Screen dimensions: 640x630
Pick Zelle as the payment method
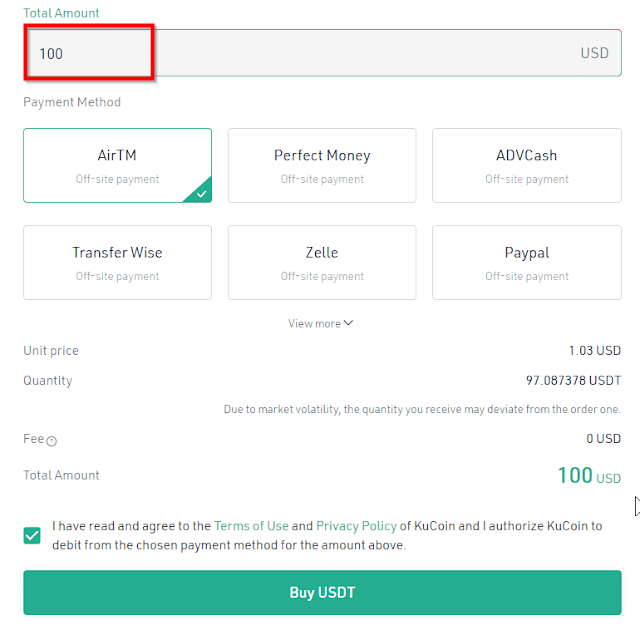[x=322, y=262]
